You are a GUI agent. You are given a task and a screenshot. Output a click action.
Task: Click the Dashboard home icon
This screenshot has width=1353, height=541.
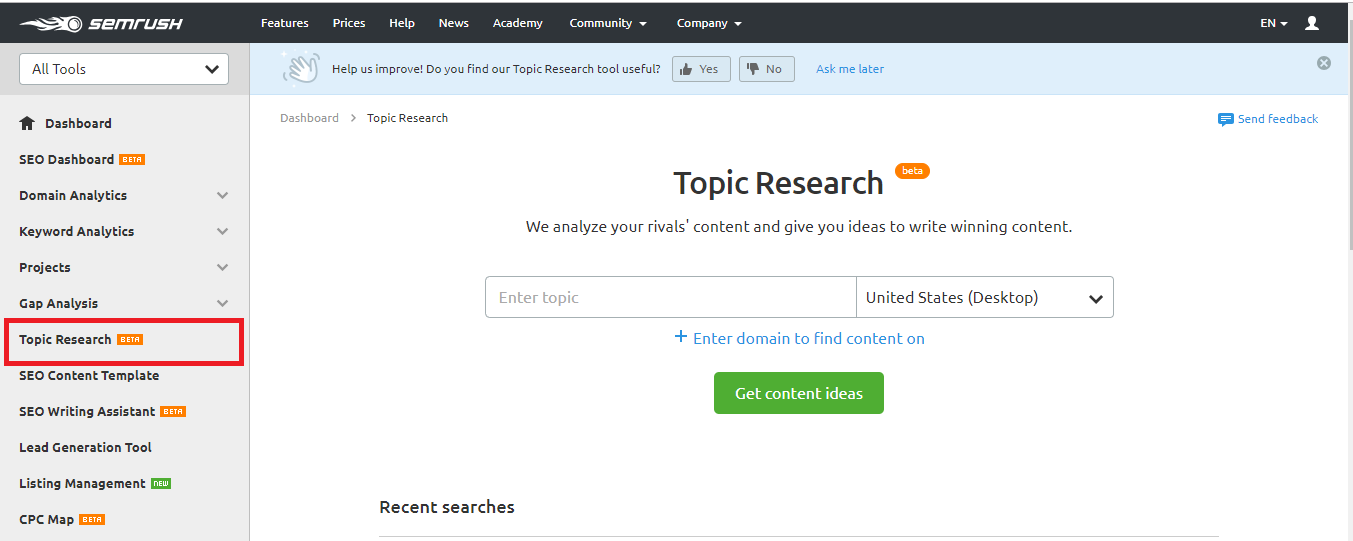tap(27, 123)
